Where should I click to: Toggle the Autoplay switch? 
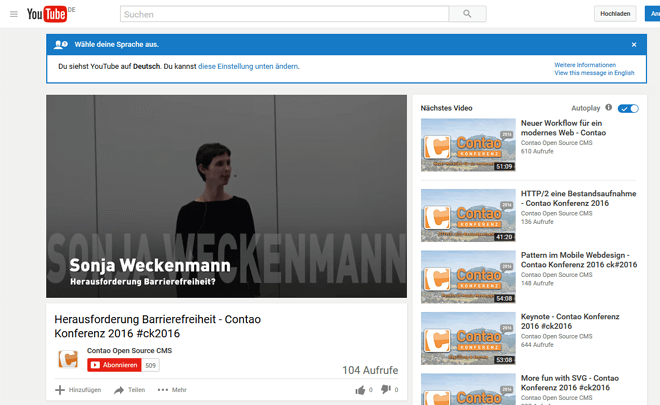(x=628, y=109)
